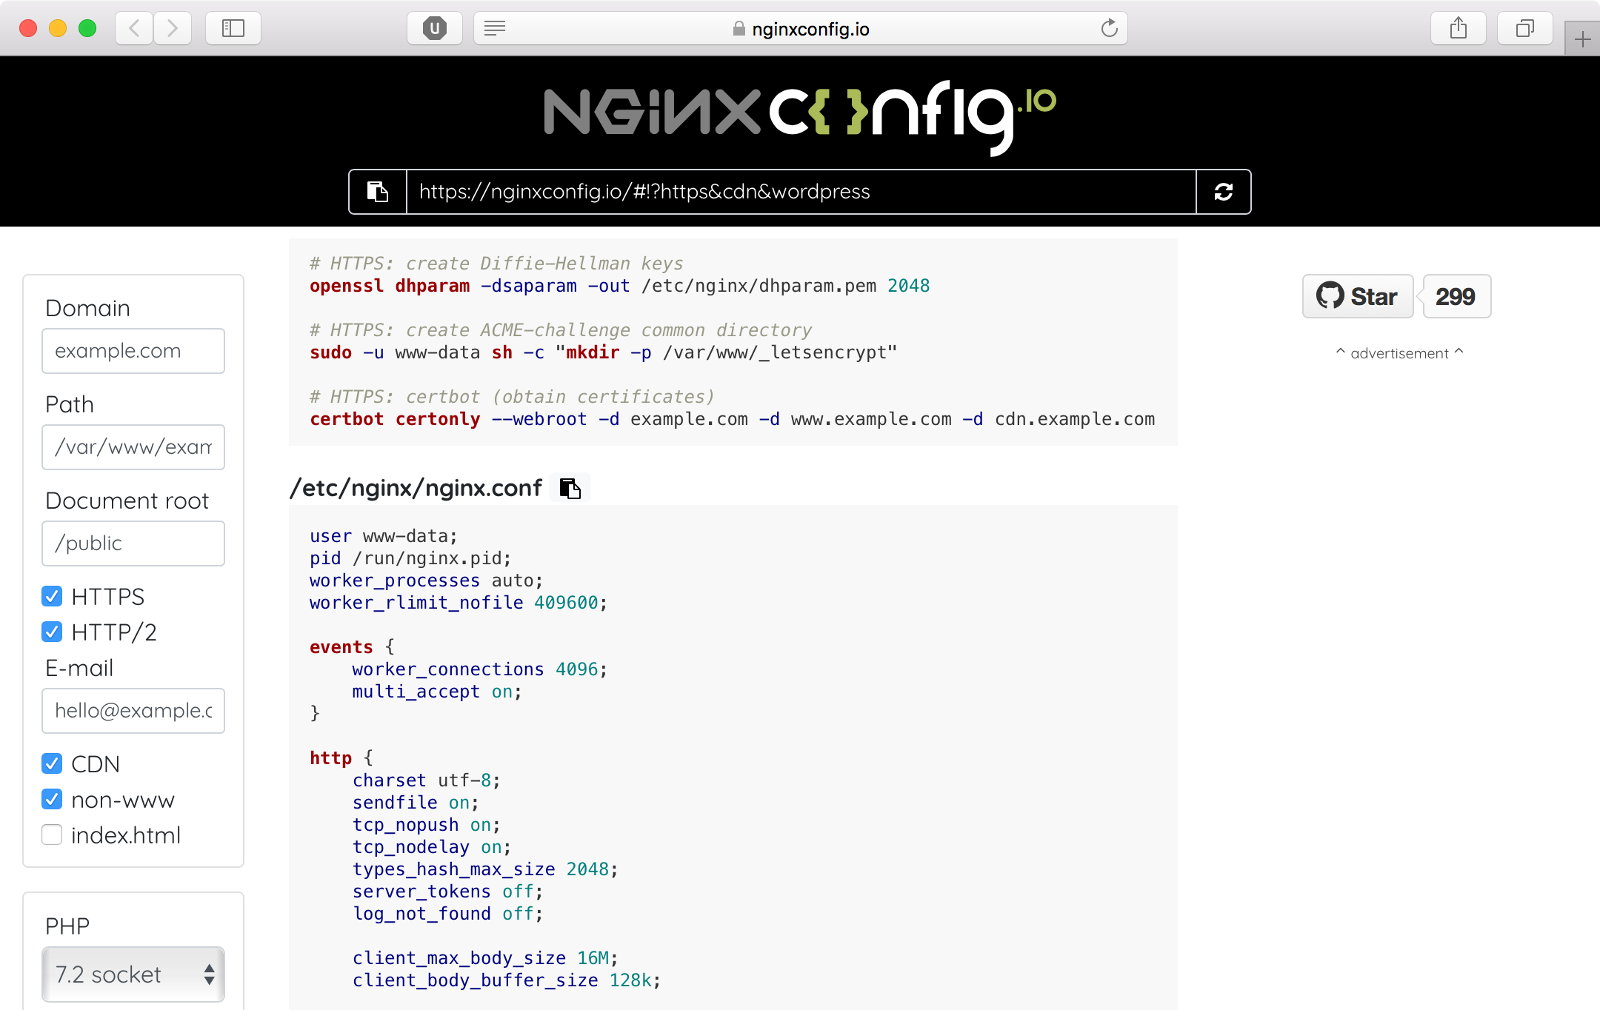Toggle the CDN checkbox off
Screen dimensions: 1600x1010
click(x=52, y=764)
